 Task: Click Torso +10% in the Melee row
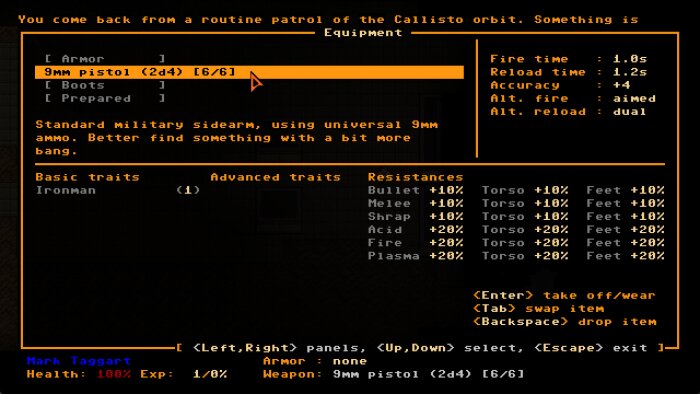[x=525, y=203]
